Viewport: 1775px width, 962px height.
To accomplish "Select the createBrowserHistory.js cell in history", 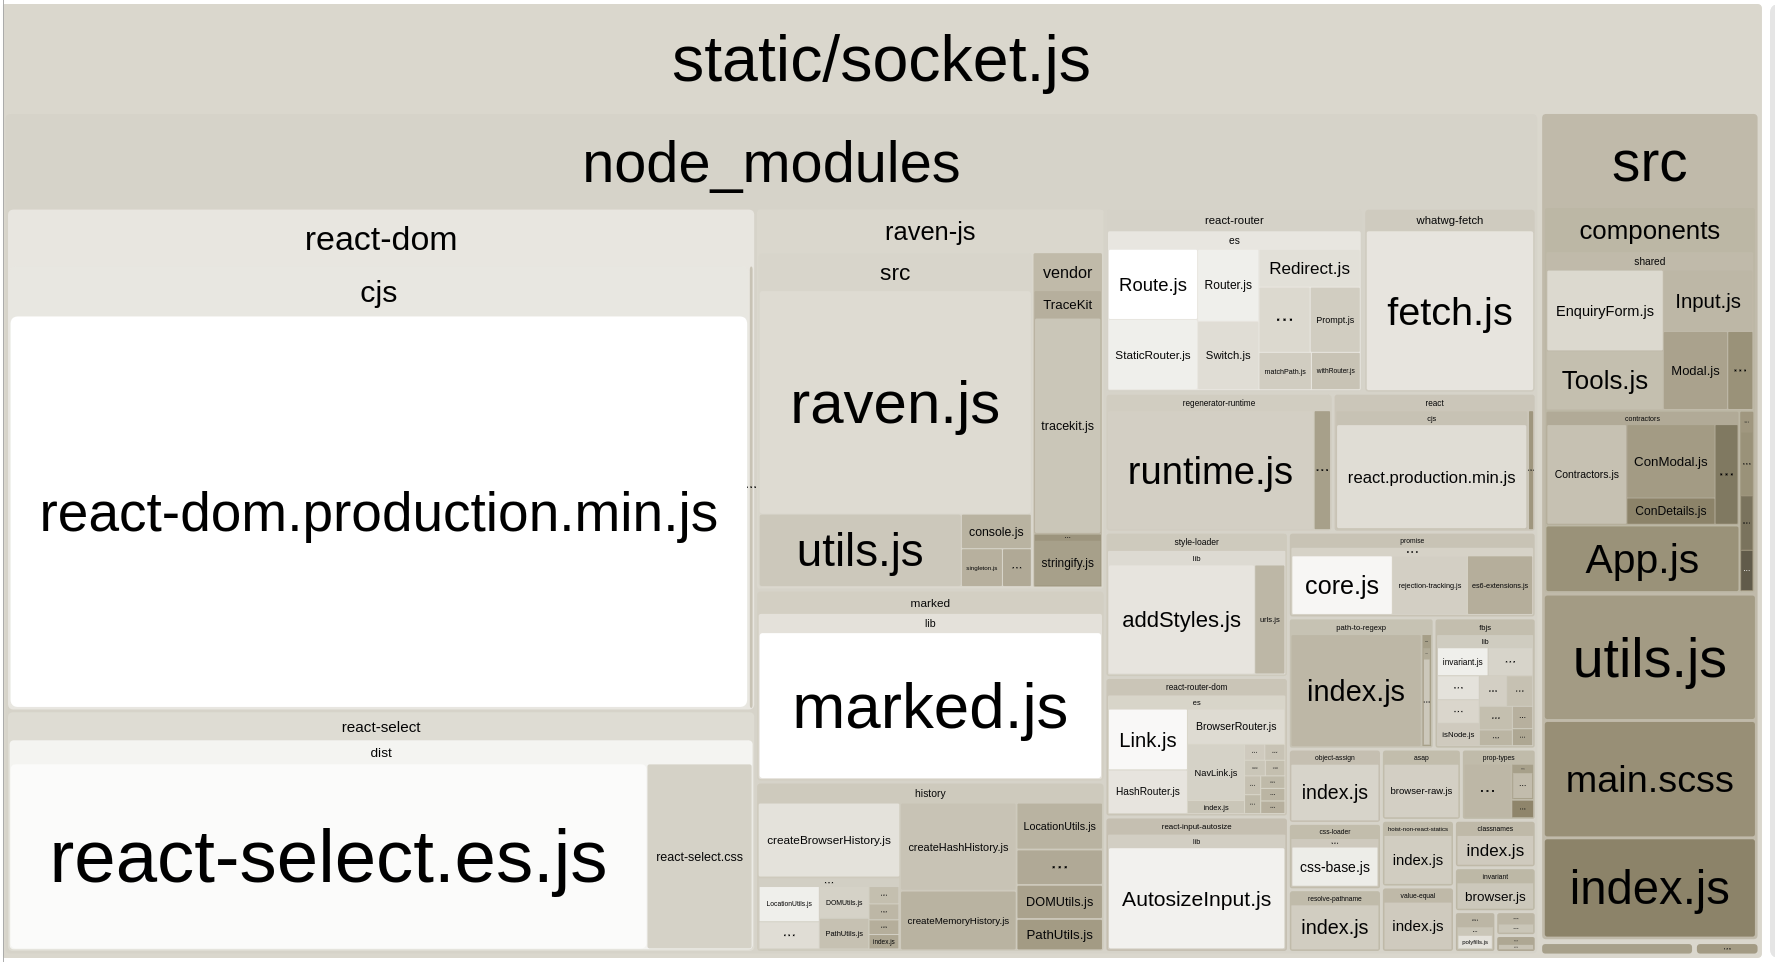I will 828,840.
